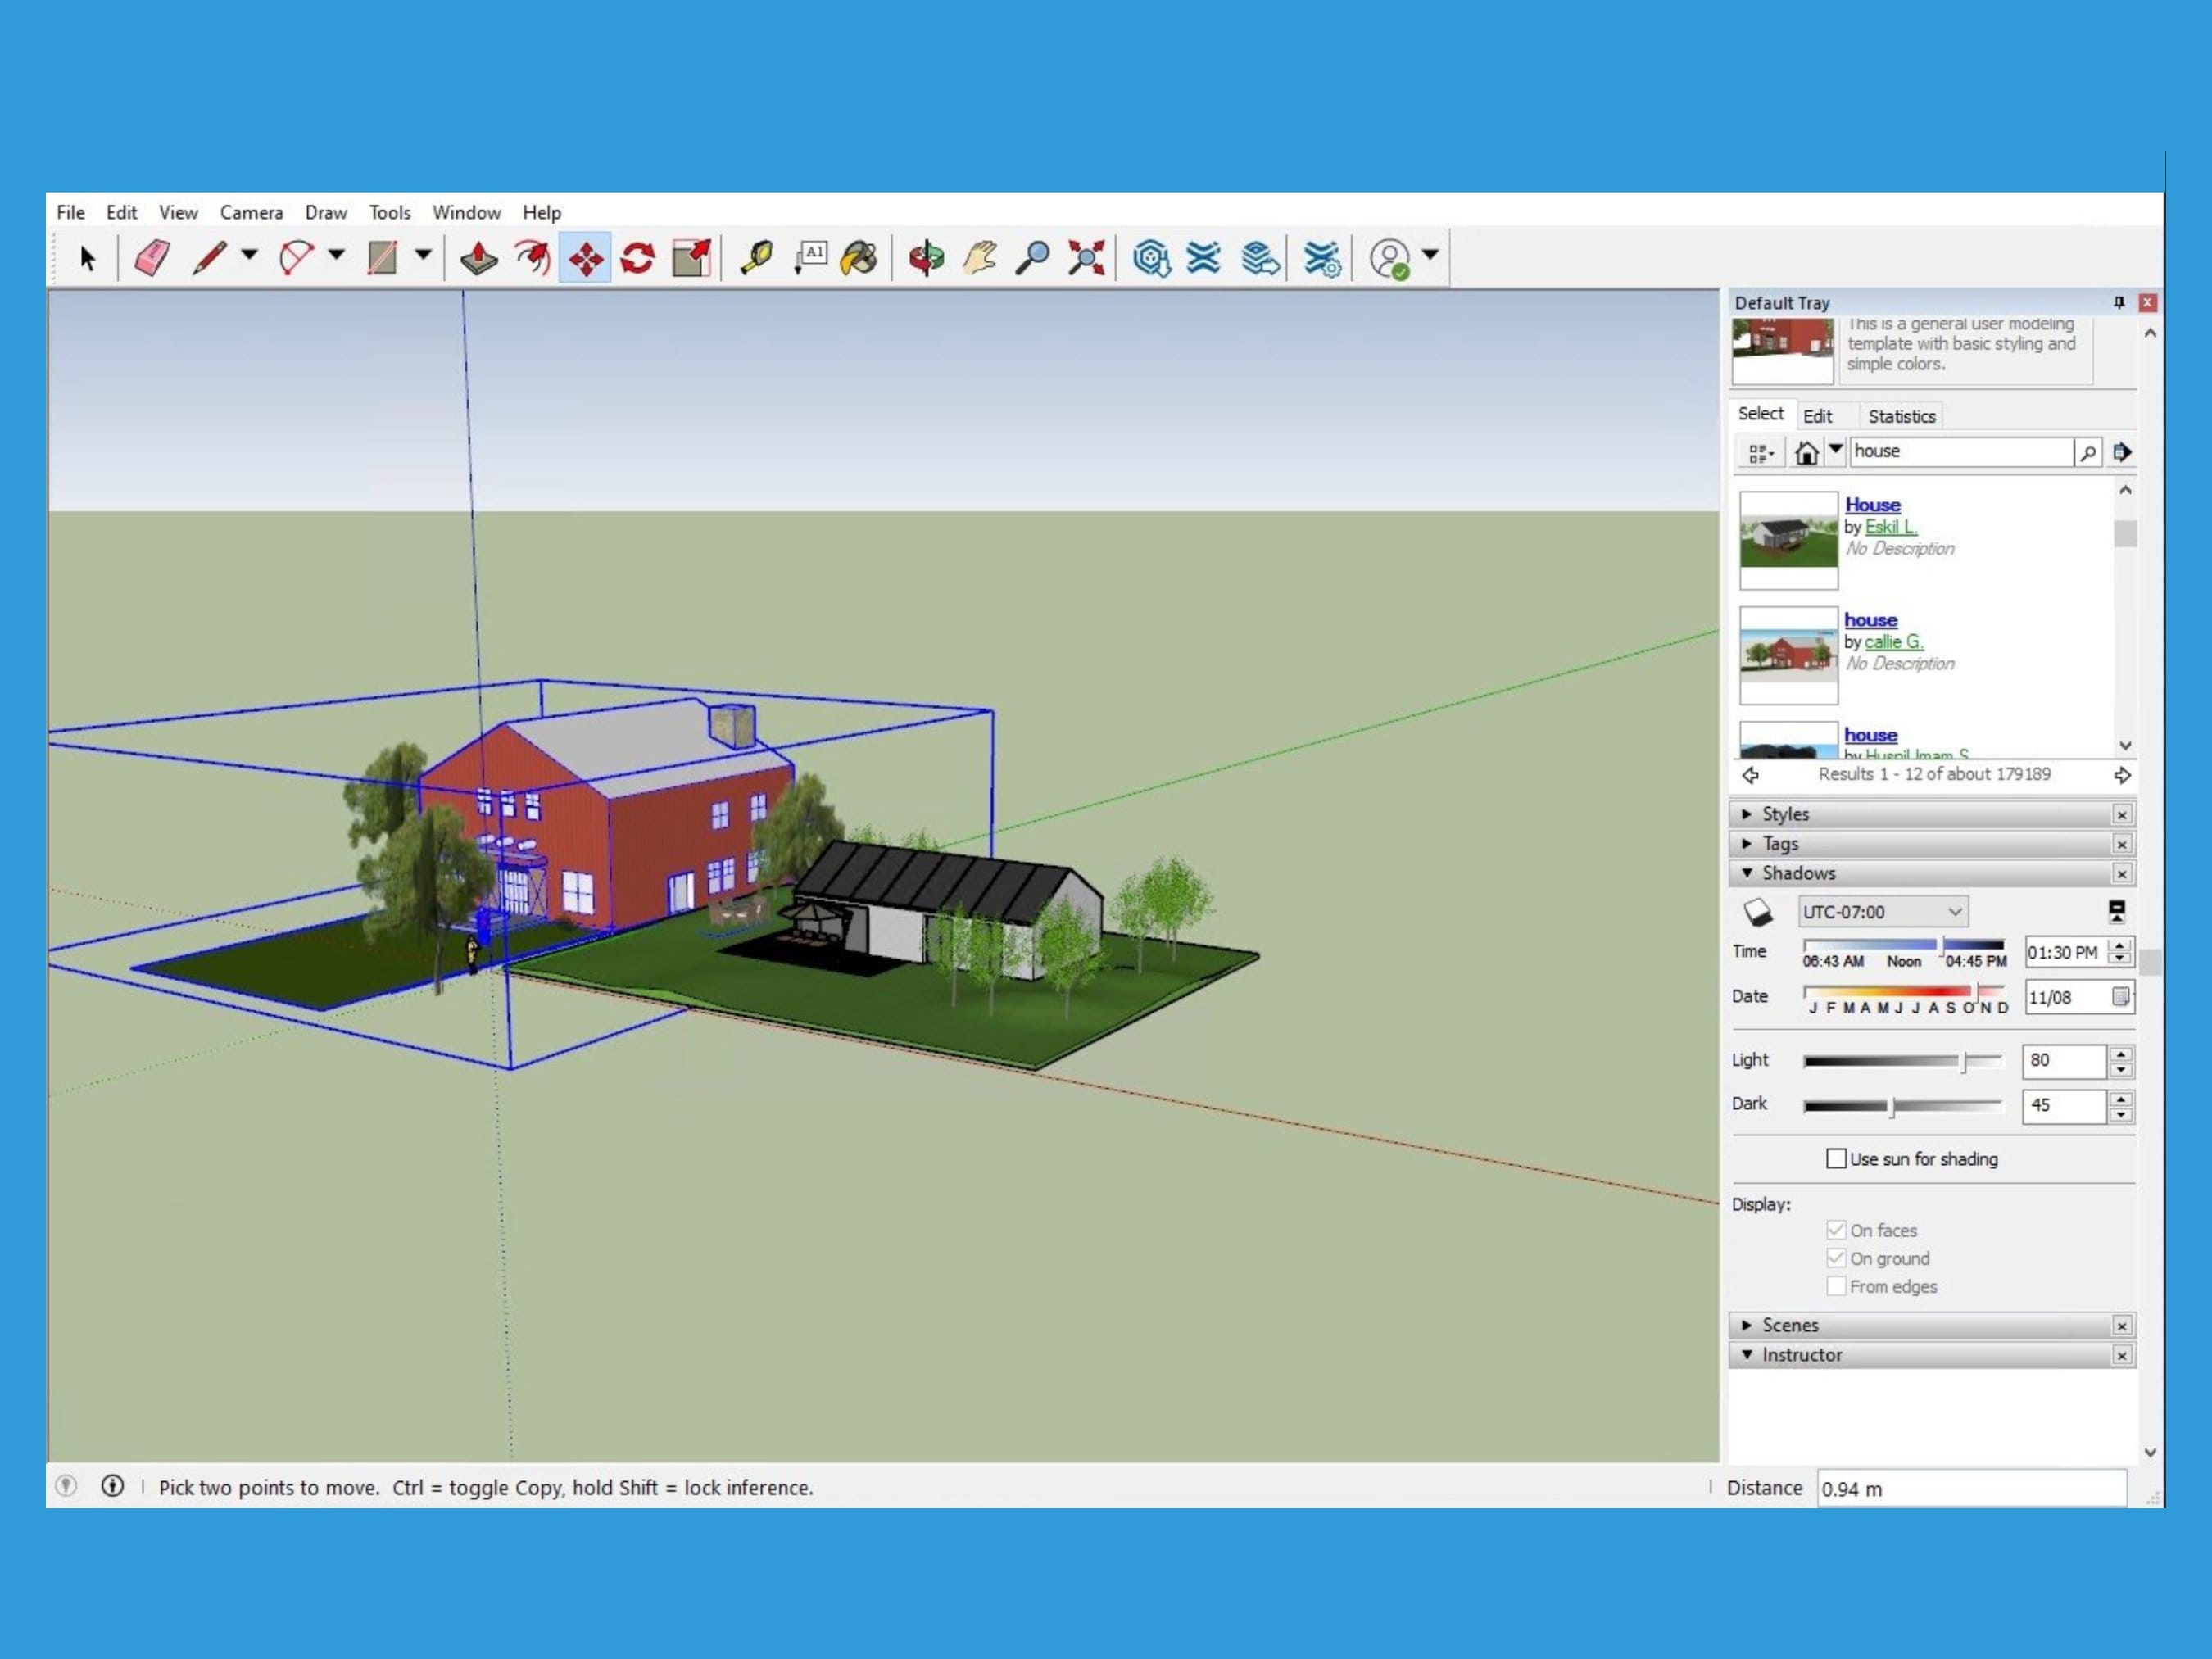The width and height of the screenshot is (2212, 1659).
Task: Choose the Line pencil tool
Action: coord(209,258)
